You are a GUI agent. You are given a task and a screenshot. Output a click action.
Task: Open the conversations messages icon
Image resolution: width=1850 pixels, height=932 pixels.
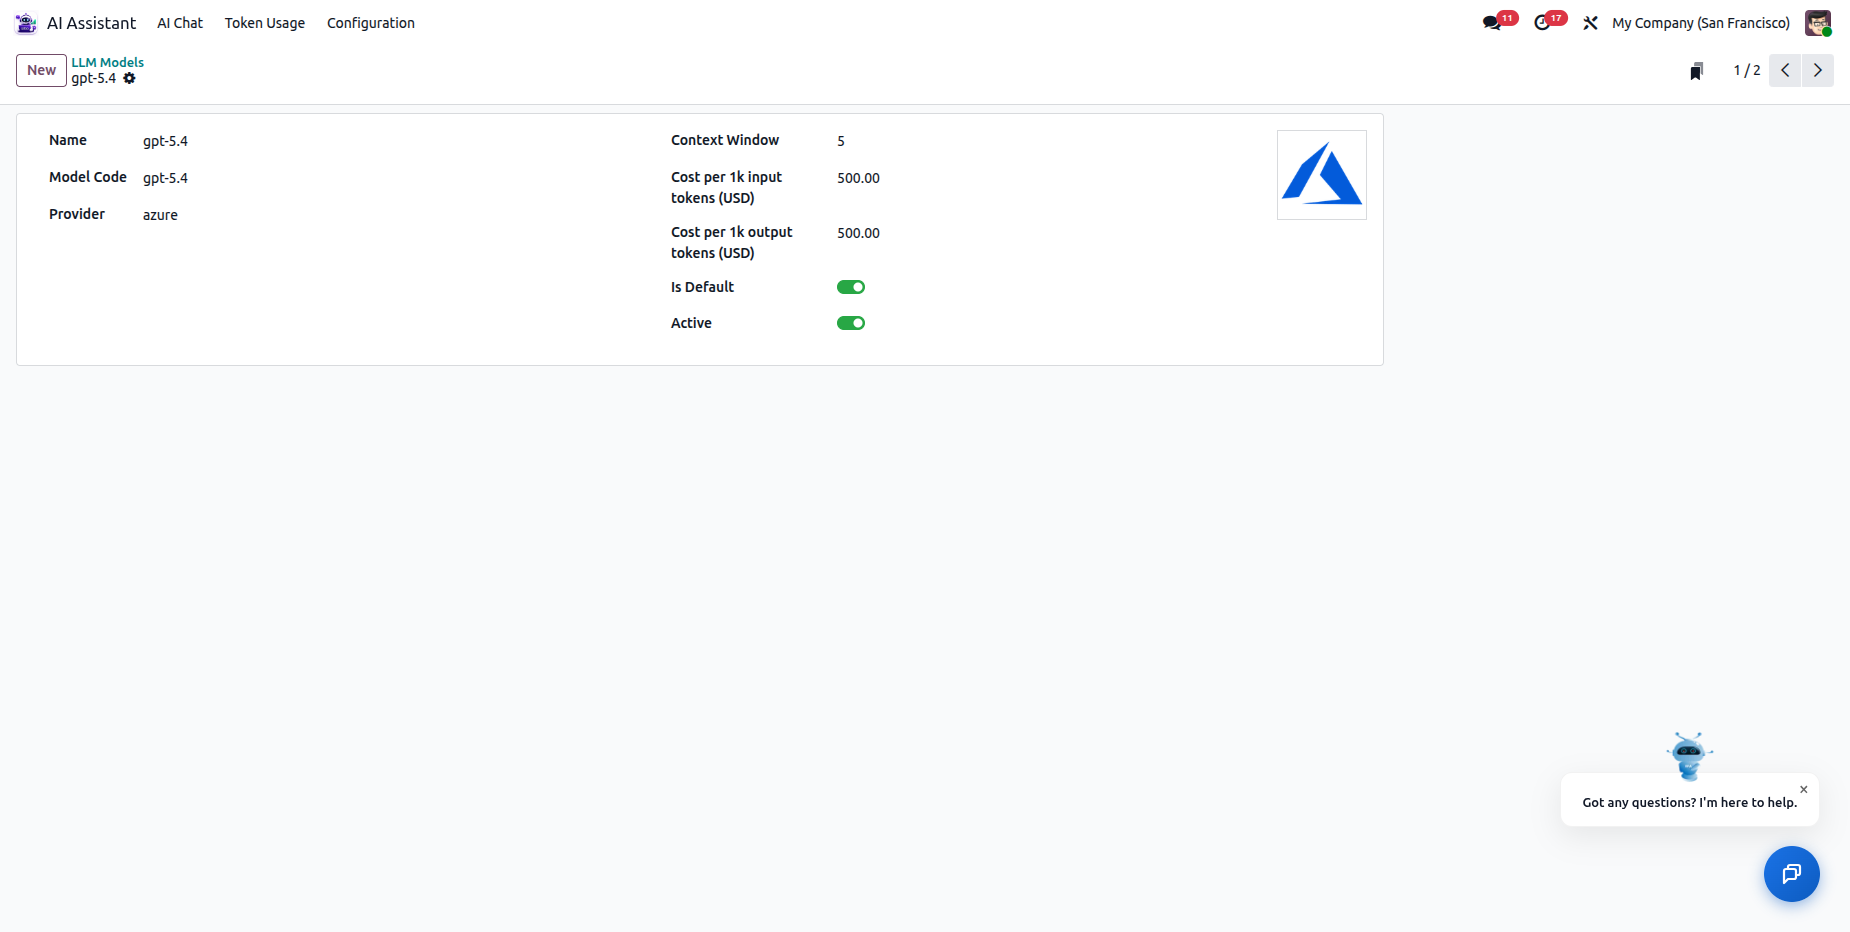tap(1492, 23)
